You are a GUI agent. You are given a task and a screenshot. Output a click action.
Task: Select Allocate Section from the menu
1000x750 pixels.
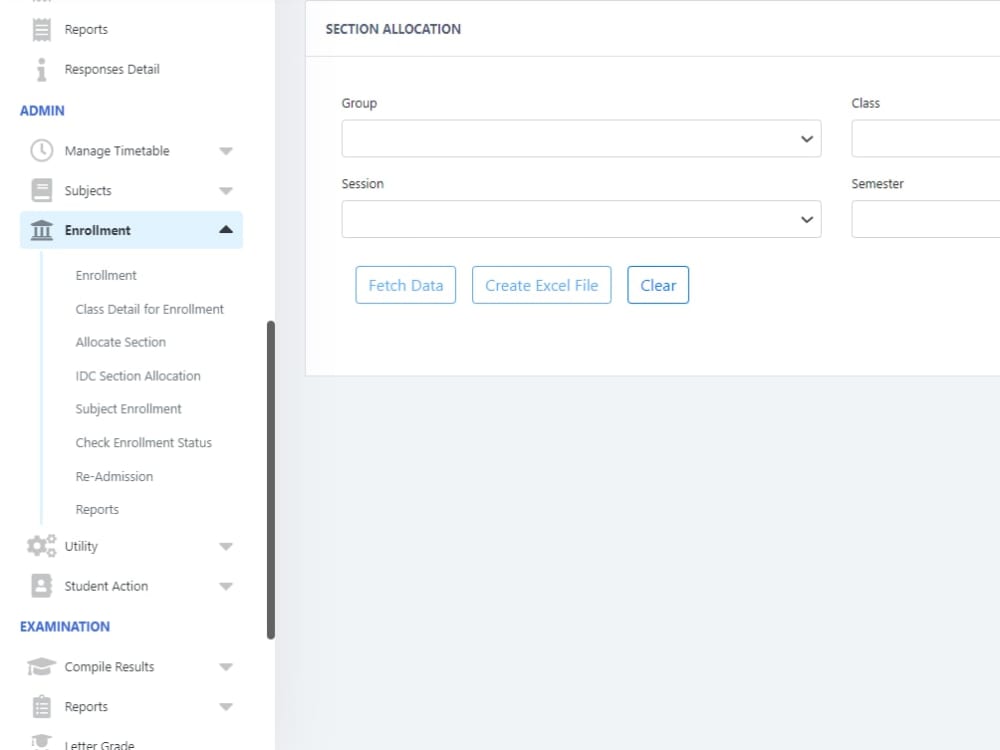(120, 341)
